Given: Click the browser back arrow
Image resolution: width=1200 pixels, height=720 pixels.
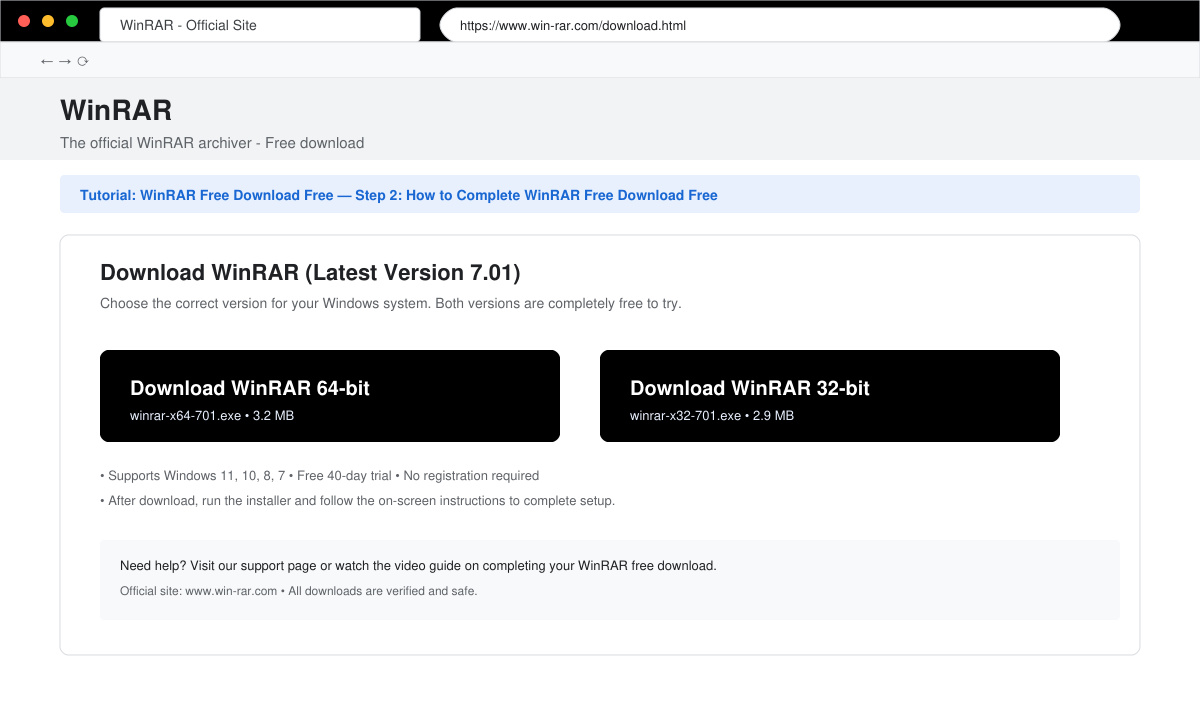Looking at the screenshot, I should (46, 61).
